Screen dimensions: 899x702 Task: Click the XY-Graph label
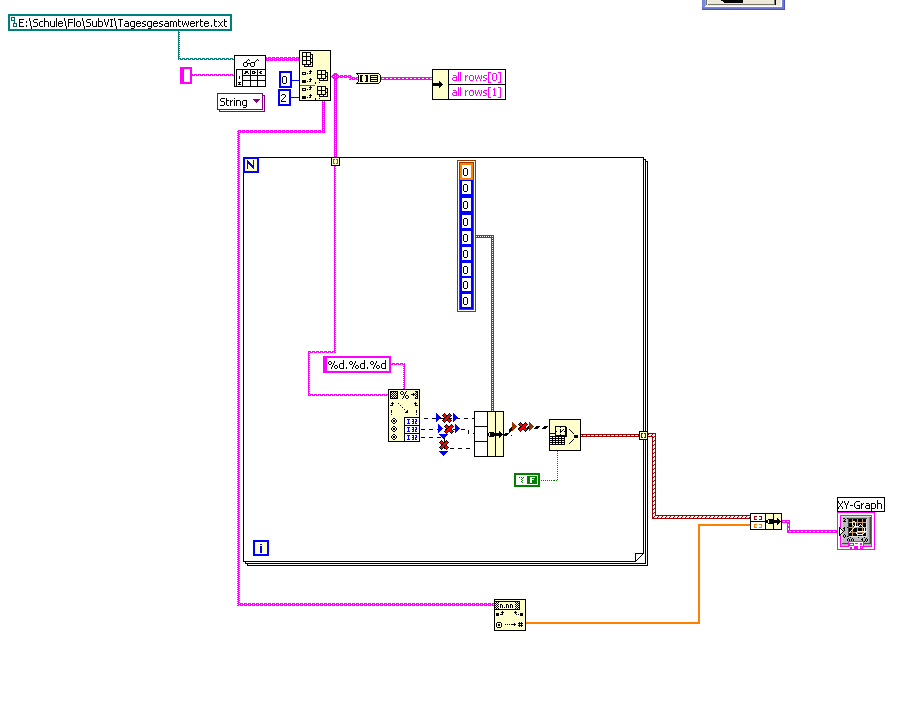(x=860, y=505)
